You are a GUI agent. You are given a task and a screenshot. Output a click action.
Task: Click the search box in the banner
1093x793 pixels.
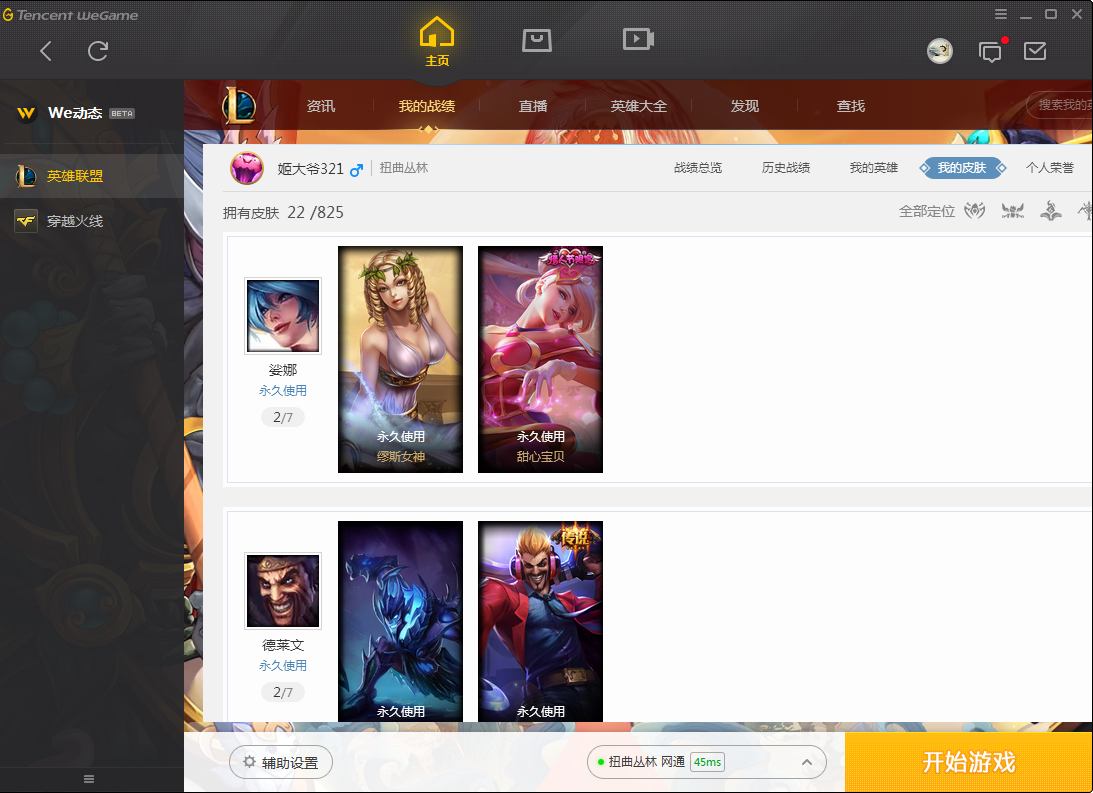(1060, 105)
